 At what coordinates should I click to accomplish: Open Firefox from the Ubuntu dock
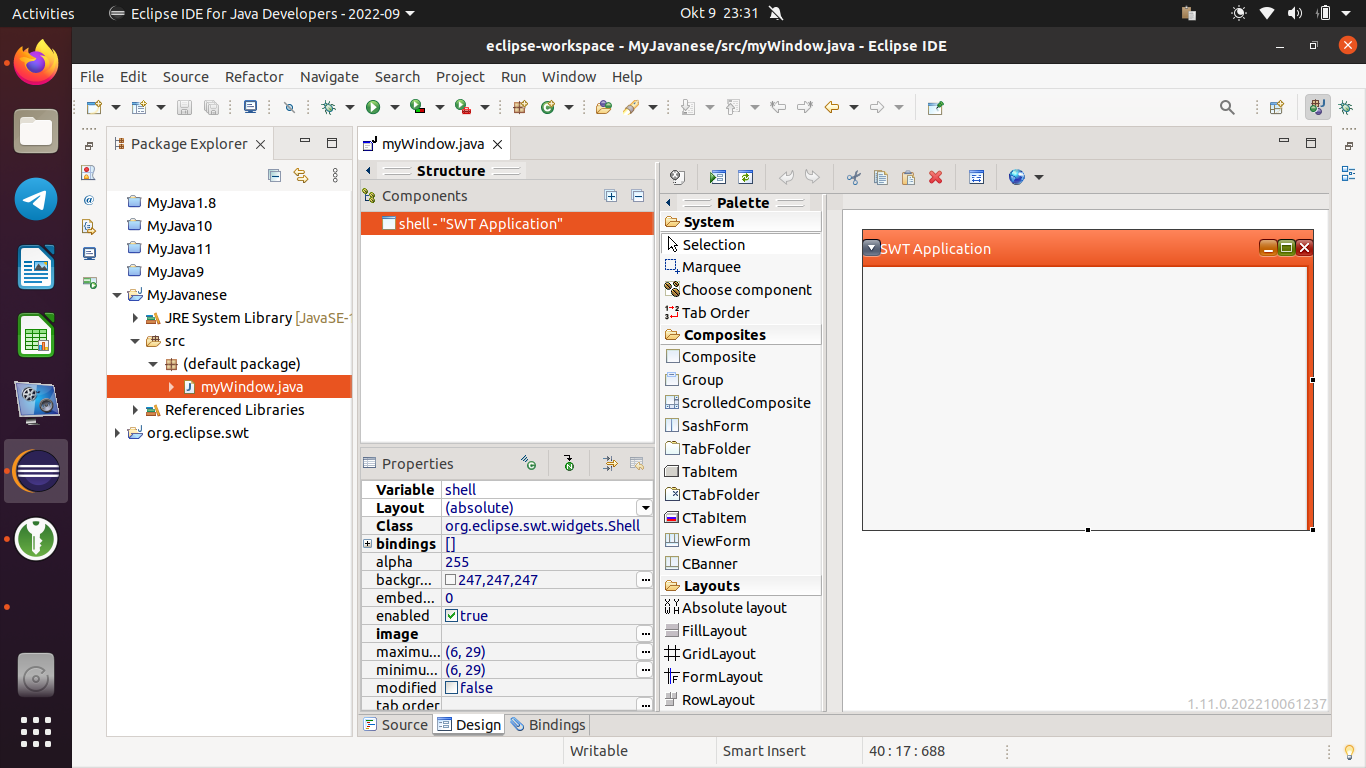36,62
